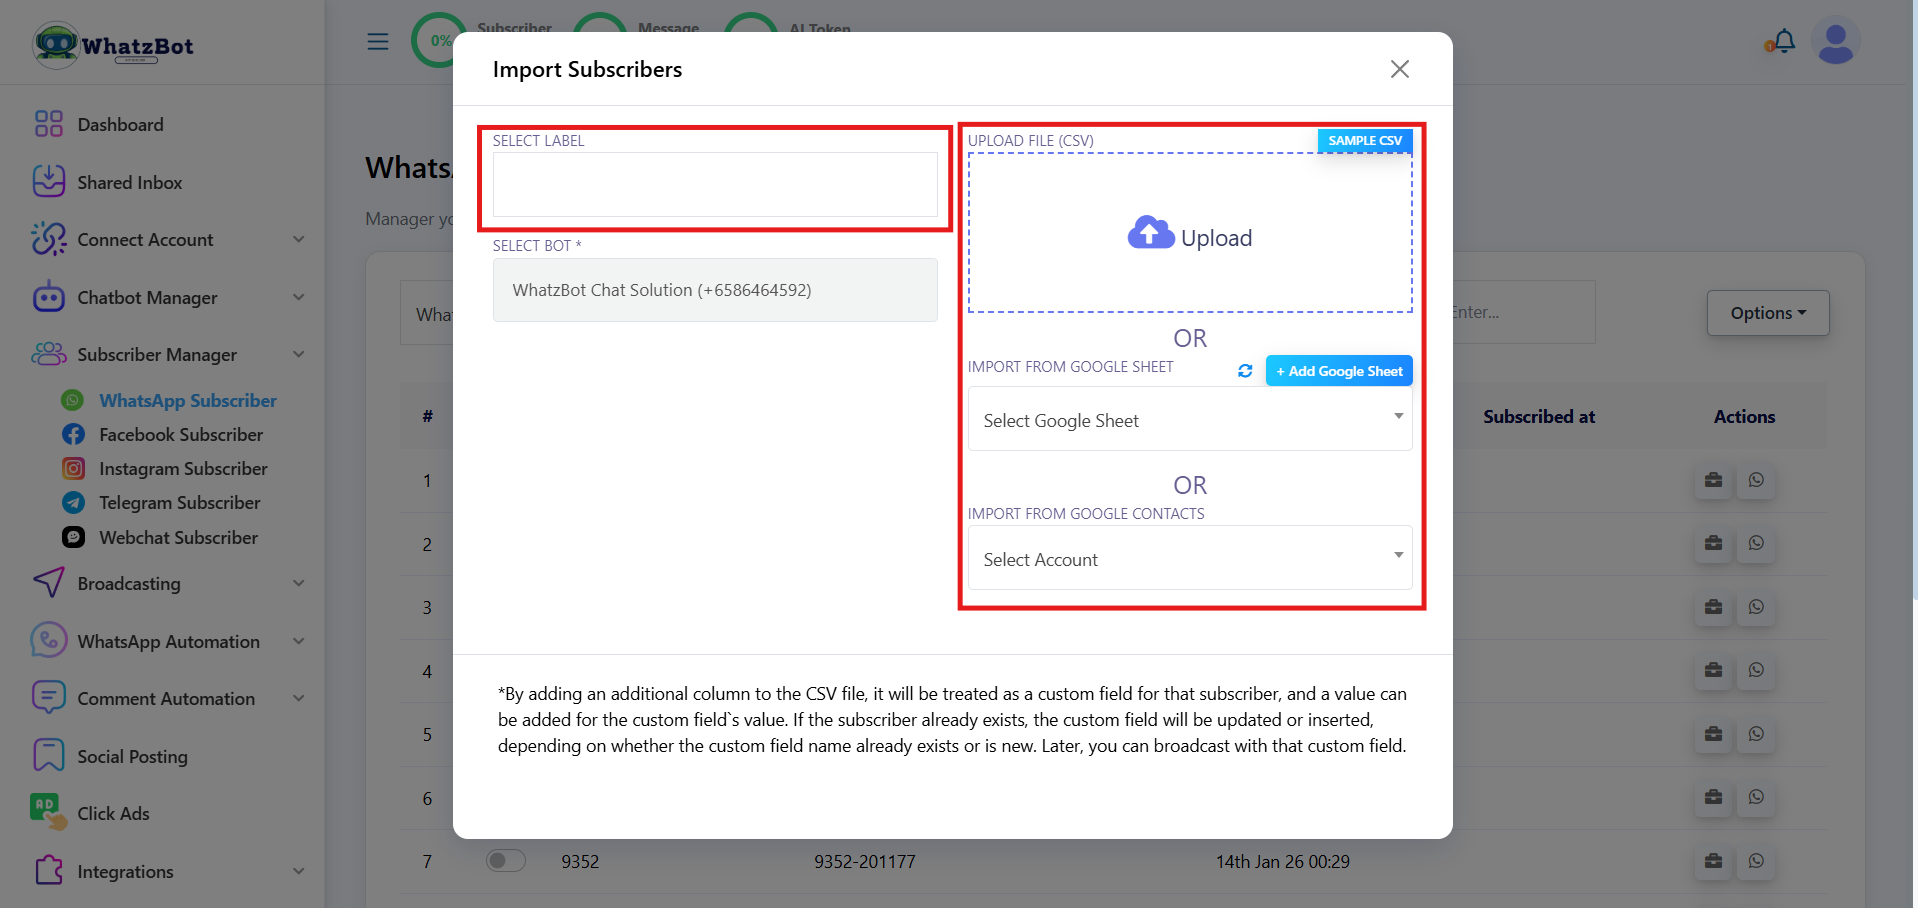Click the Telegram icon beside Telegram Subscriber

pyautogui.click(x=73, y=502)
